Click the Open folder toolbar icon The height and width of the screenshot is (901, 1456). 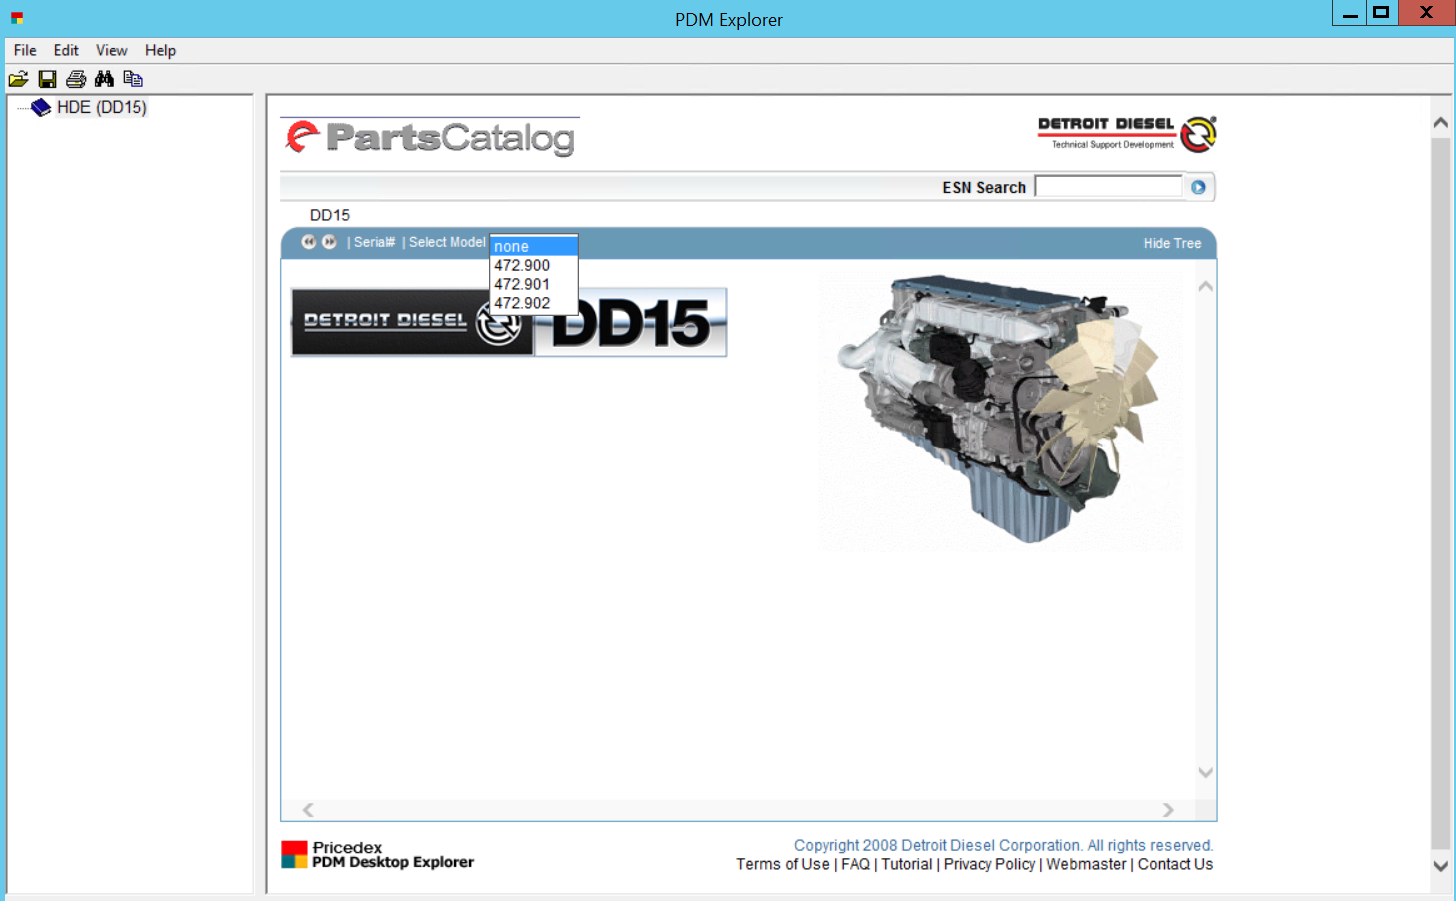[x=18, y=79]
